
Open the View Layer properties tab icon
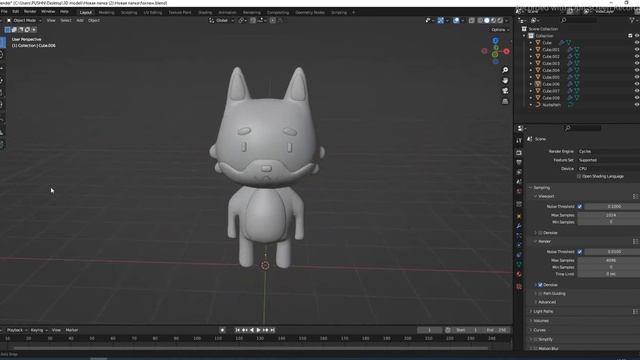tap(519, 172)
